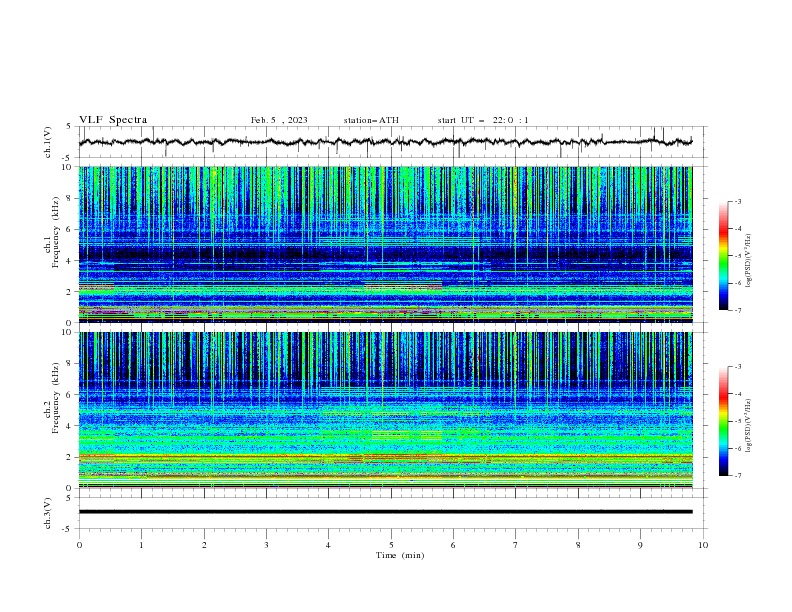
Task: Click the ch.3 black voltage trace
Action: point(385,512)
